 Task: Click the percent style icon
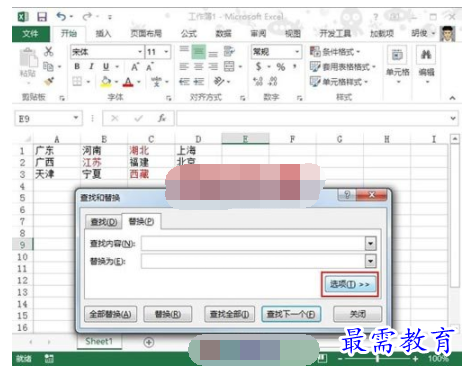(281, 67)
